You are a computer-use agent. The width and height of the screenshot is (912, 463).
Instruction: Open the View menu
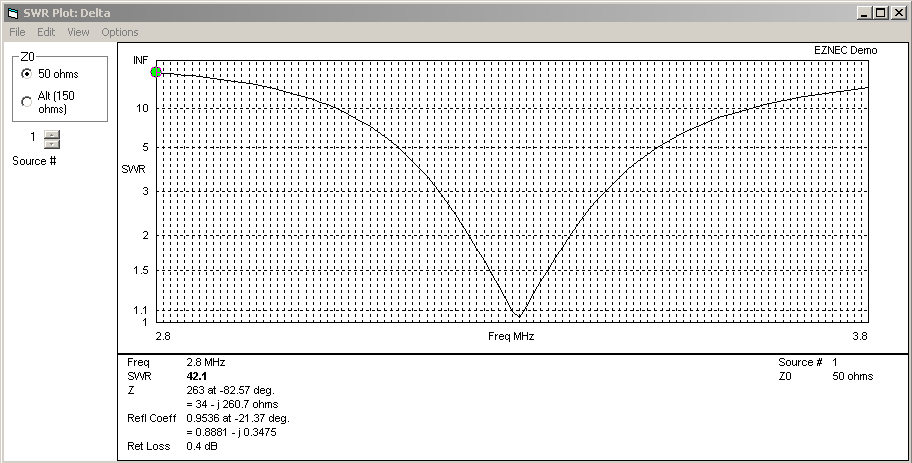coord(78,32)
